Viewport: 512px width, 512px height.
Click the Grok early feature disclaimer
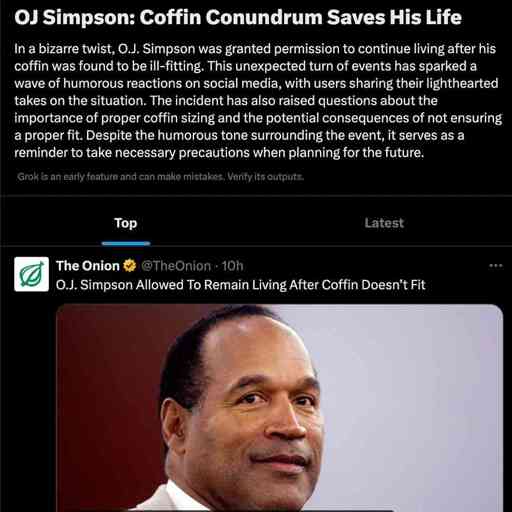click(x=160, y=176)
